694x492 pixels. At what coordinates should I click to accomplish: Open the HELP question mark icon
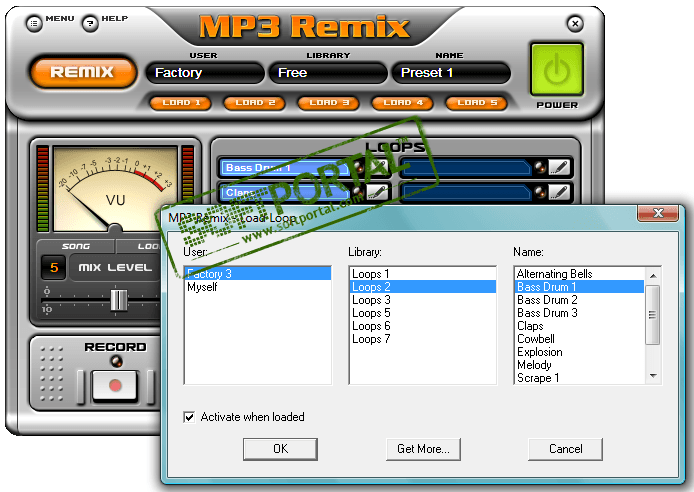pos(90,23)
